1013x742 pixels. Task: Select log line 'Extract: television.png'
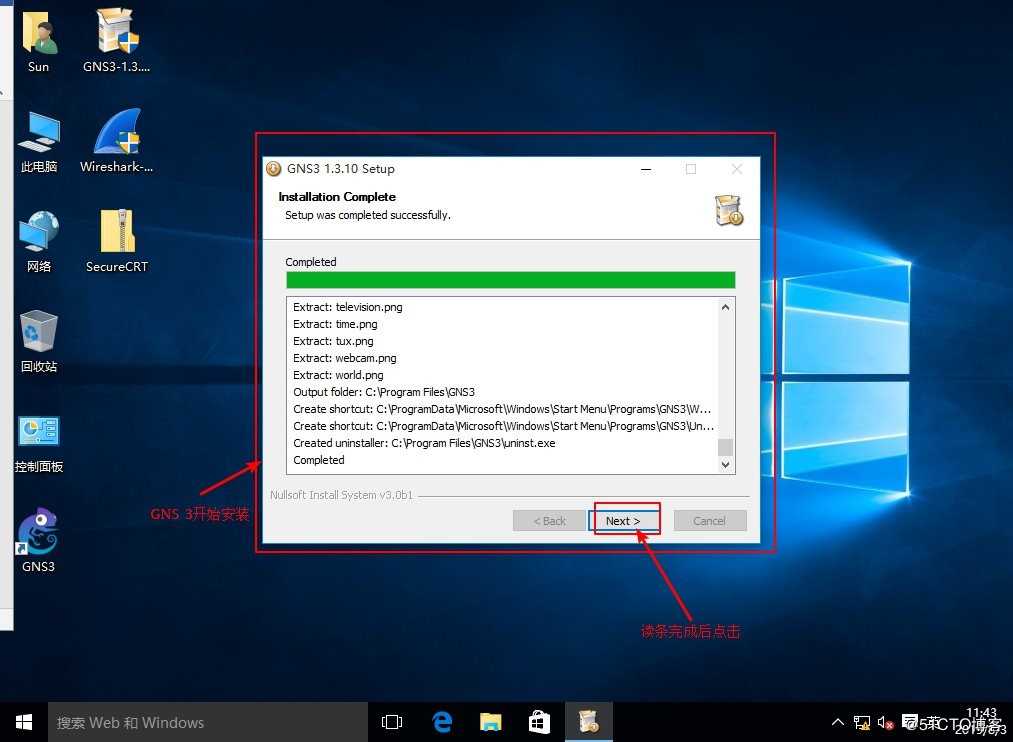[348, 307]
